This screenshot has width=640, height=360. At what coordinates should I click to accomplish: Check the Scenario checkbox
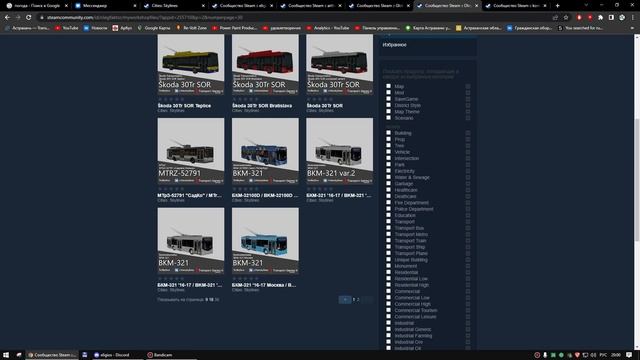point(389,118)
